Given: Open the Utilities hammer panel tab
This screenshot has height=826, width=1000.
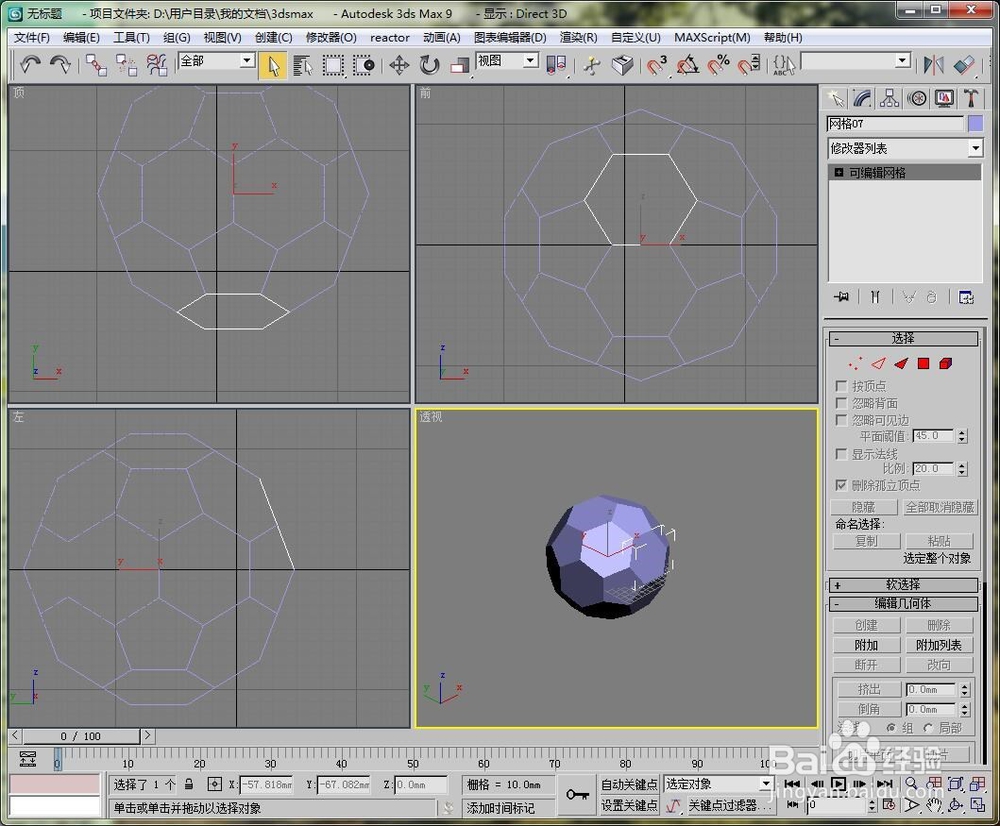Looking at the screenshot, I should 971,98.
